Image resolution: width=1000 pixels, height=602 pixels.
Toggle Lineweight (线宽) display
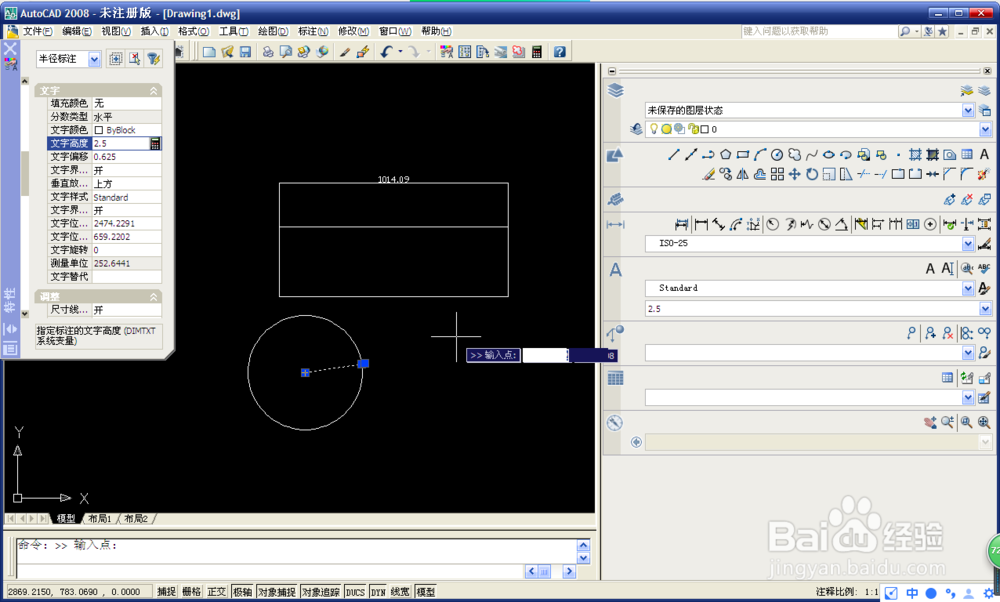click(401, 592)
